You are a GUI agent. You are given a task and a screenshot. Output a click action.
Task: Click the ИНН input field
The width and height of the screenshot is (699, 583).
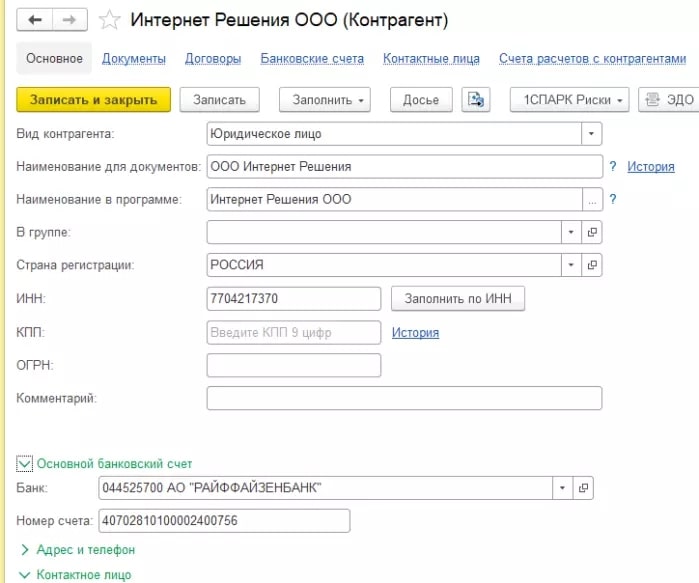click(294, 299)
